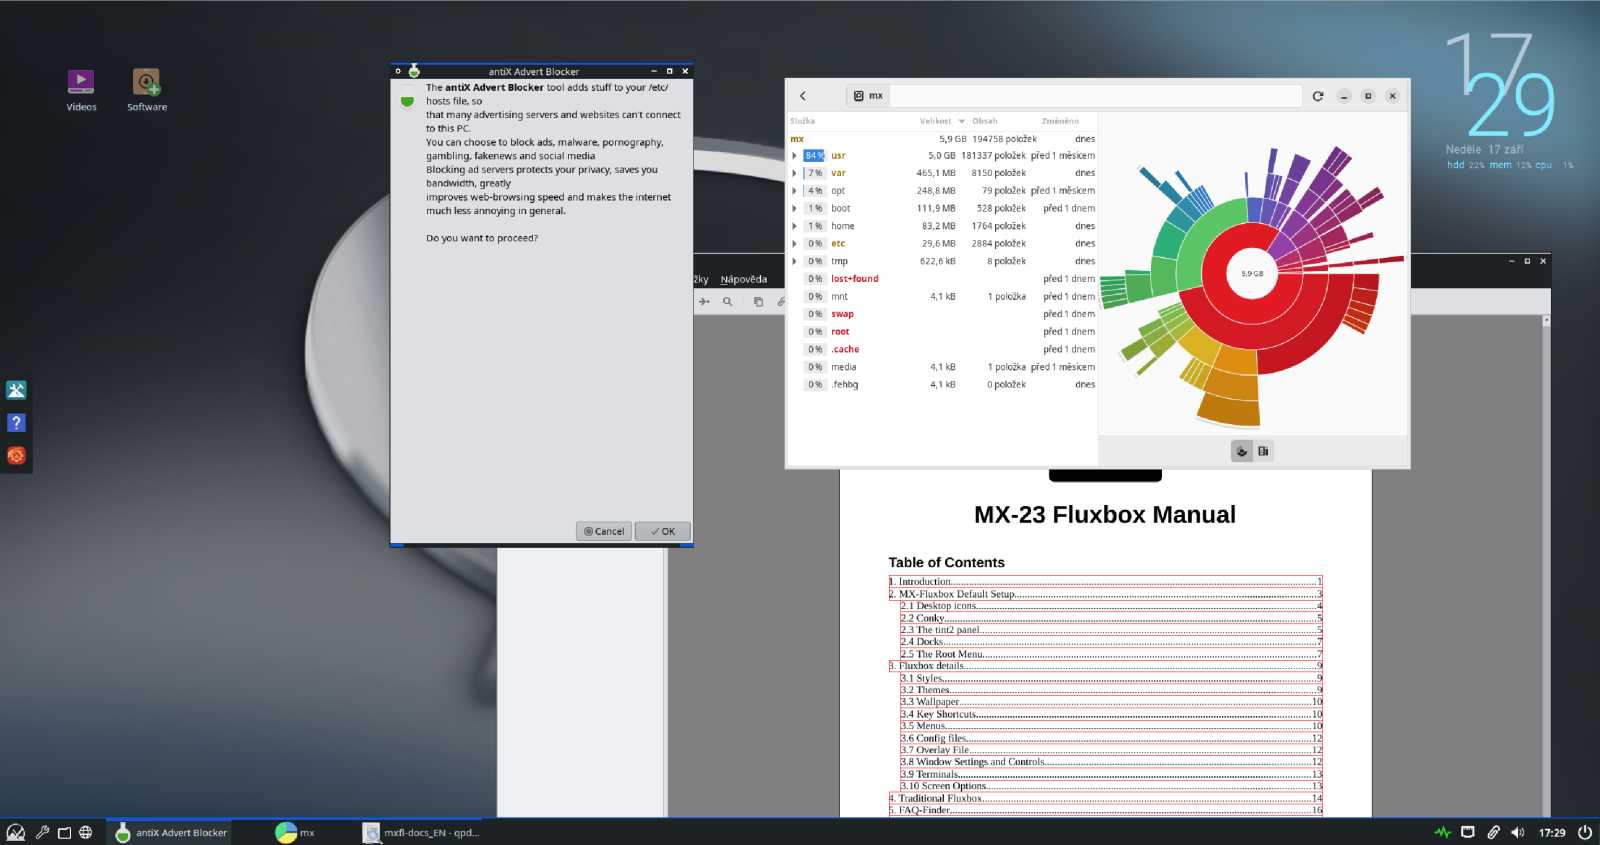
Task: Expand the opt folder row
Action: tap(795, 191)
